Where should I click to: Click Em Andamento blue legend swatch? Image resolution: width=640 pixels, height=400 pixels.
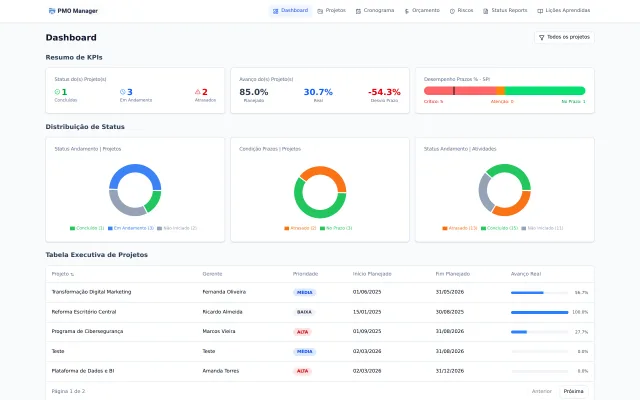pyautogui.click(x=110, y=228)
